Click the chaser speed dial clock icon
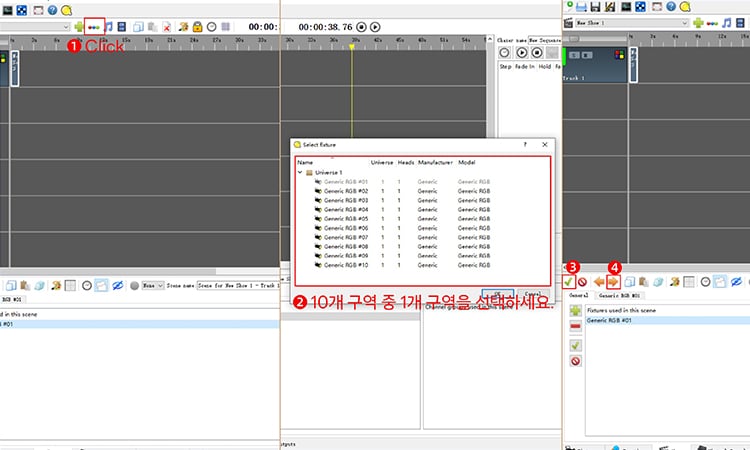 click(505, 53)
